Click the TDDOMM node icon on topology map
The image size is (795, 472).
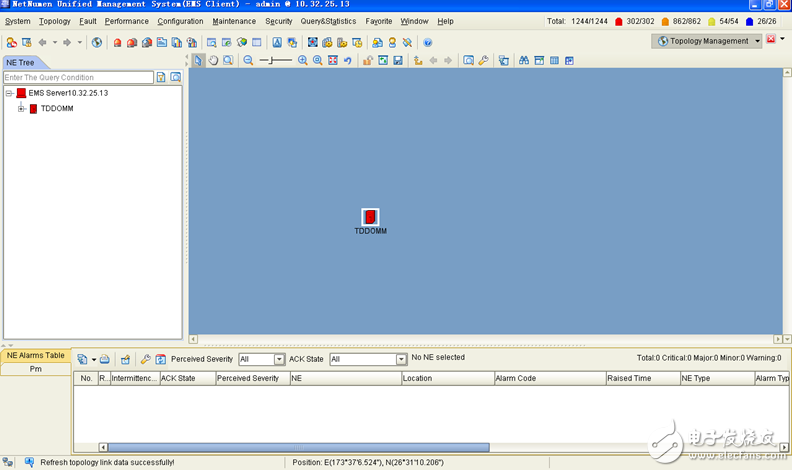(x=370, y=217)
